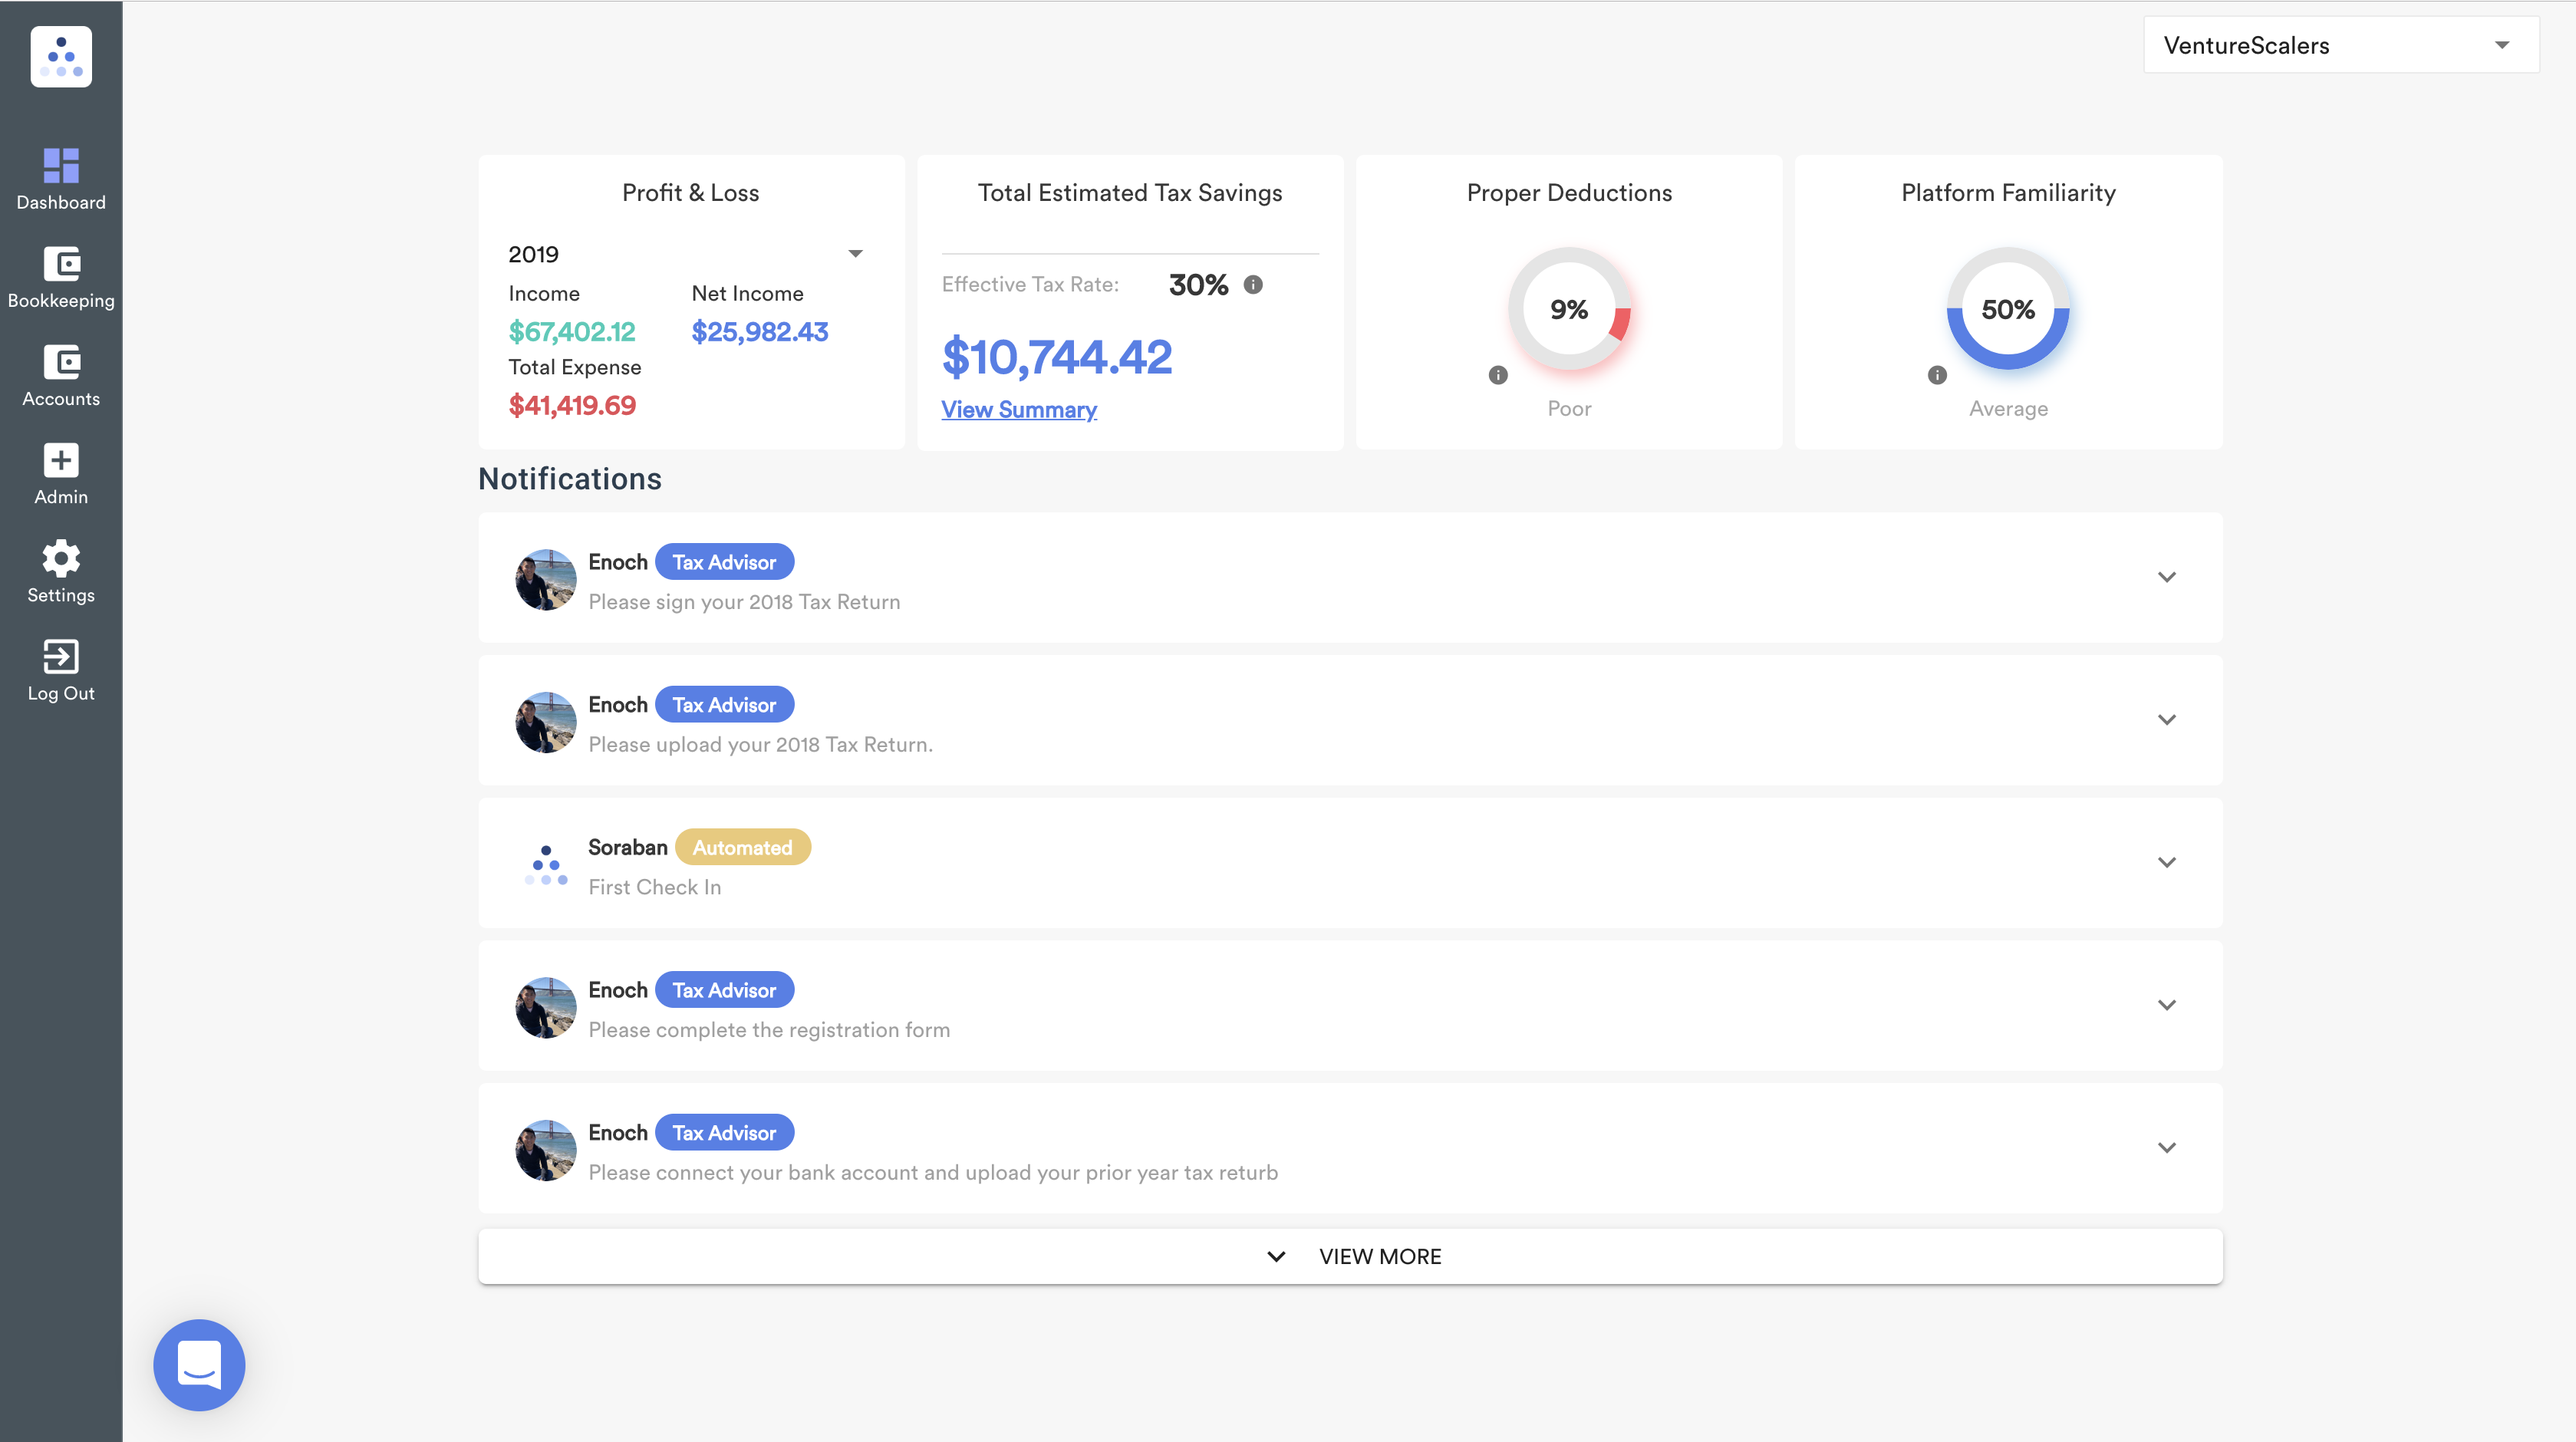The image size is (2576, 1442).
Task: Click the Tax Advisor badge on the bank account notification
Action: click(x=724, y=1133)
